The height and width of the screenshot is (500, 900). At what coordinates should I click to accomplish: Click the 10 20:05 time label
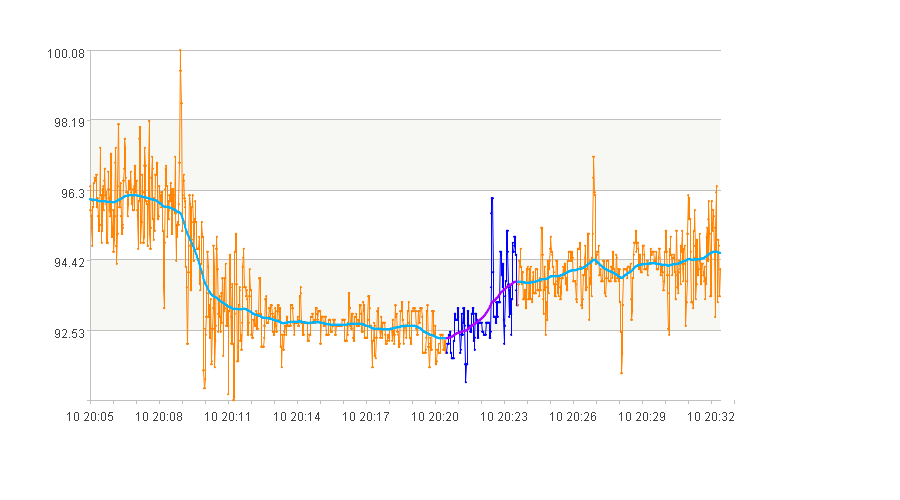(x=90, y=417)
